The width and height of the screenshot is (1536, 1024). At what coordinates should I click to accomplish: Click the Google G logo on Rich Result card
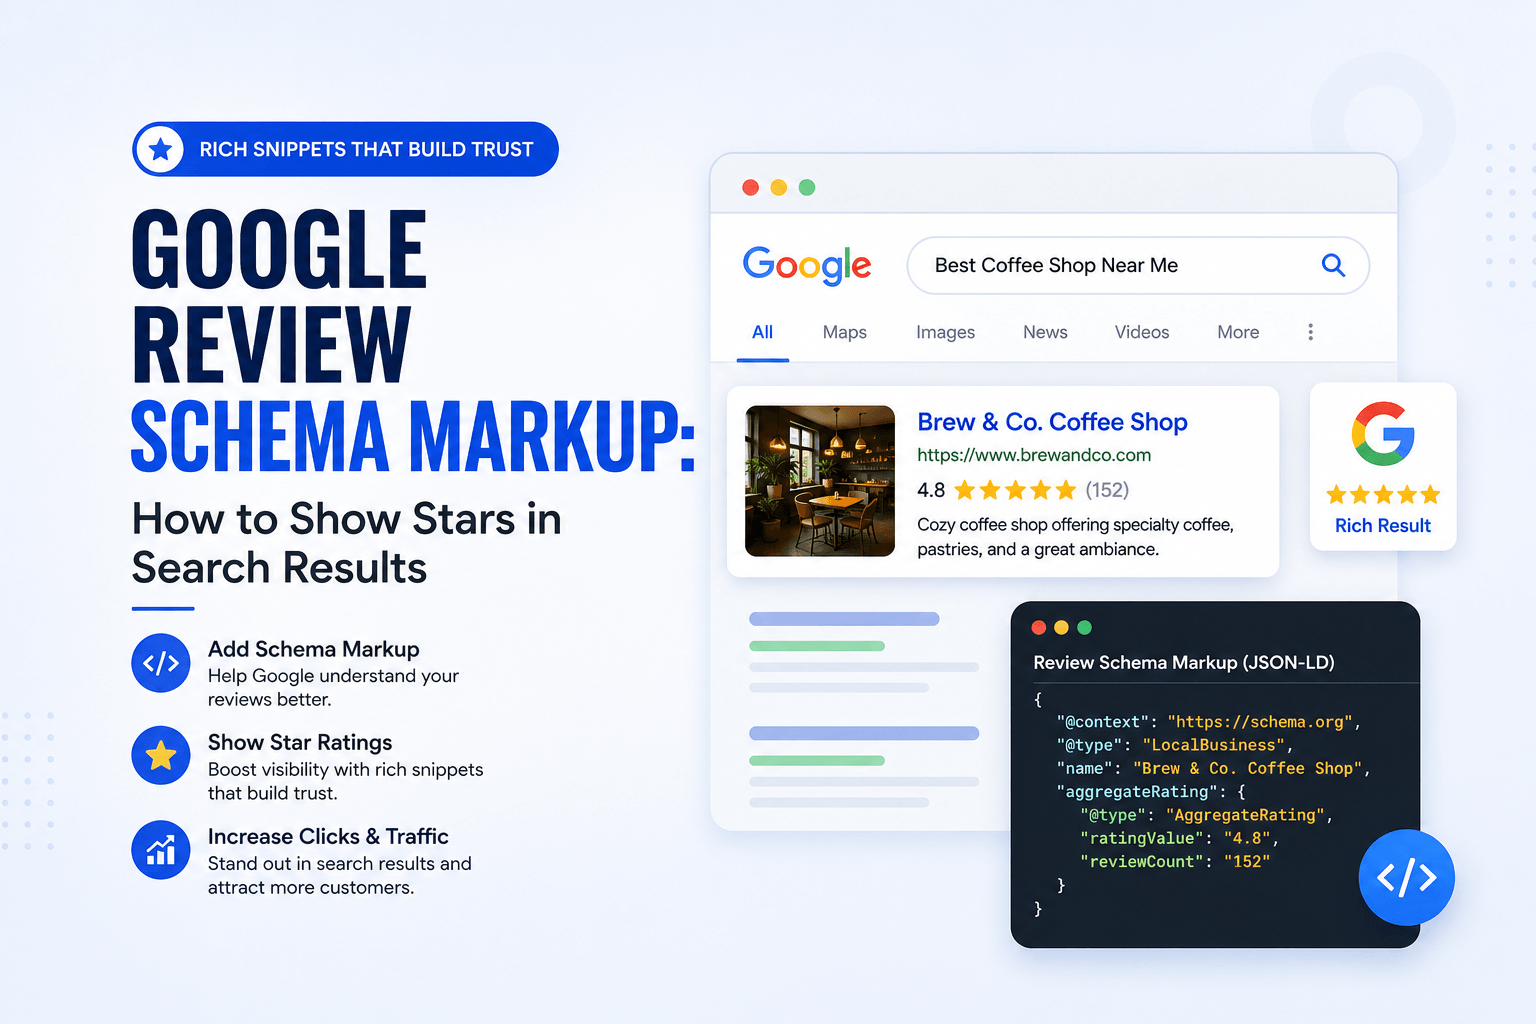point(1383,434)
